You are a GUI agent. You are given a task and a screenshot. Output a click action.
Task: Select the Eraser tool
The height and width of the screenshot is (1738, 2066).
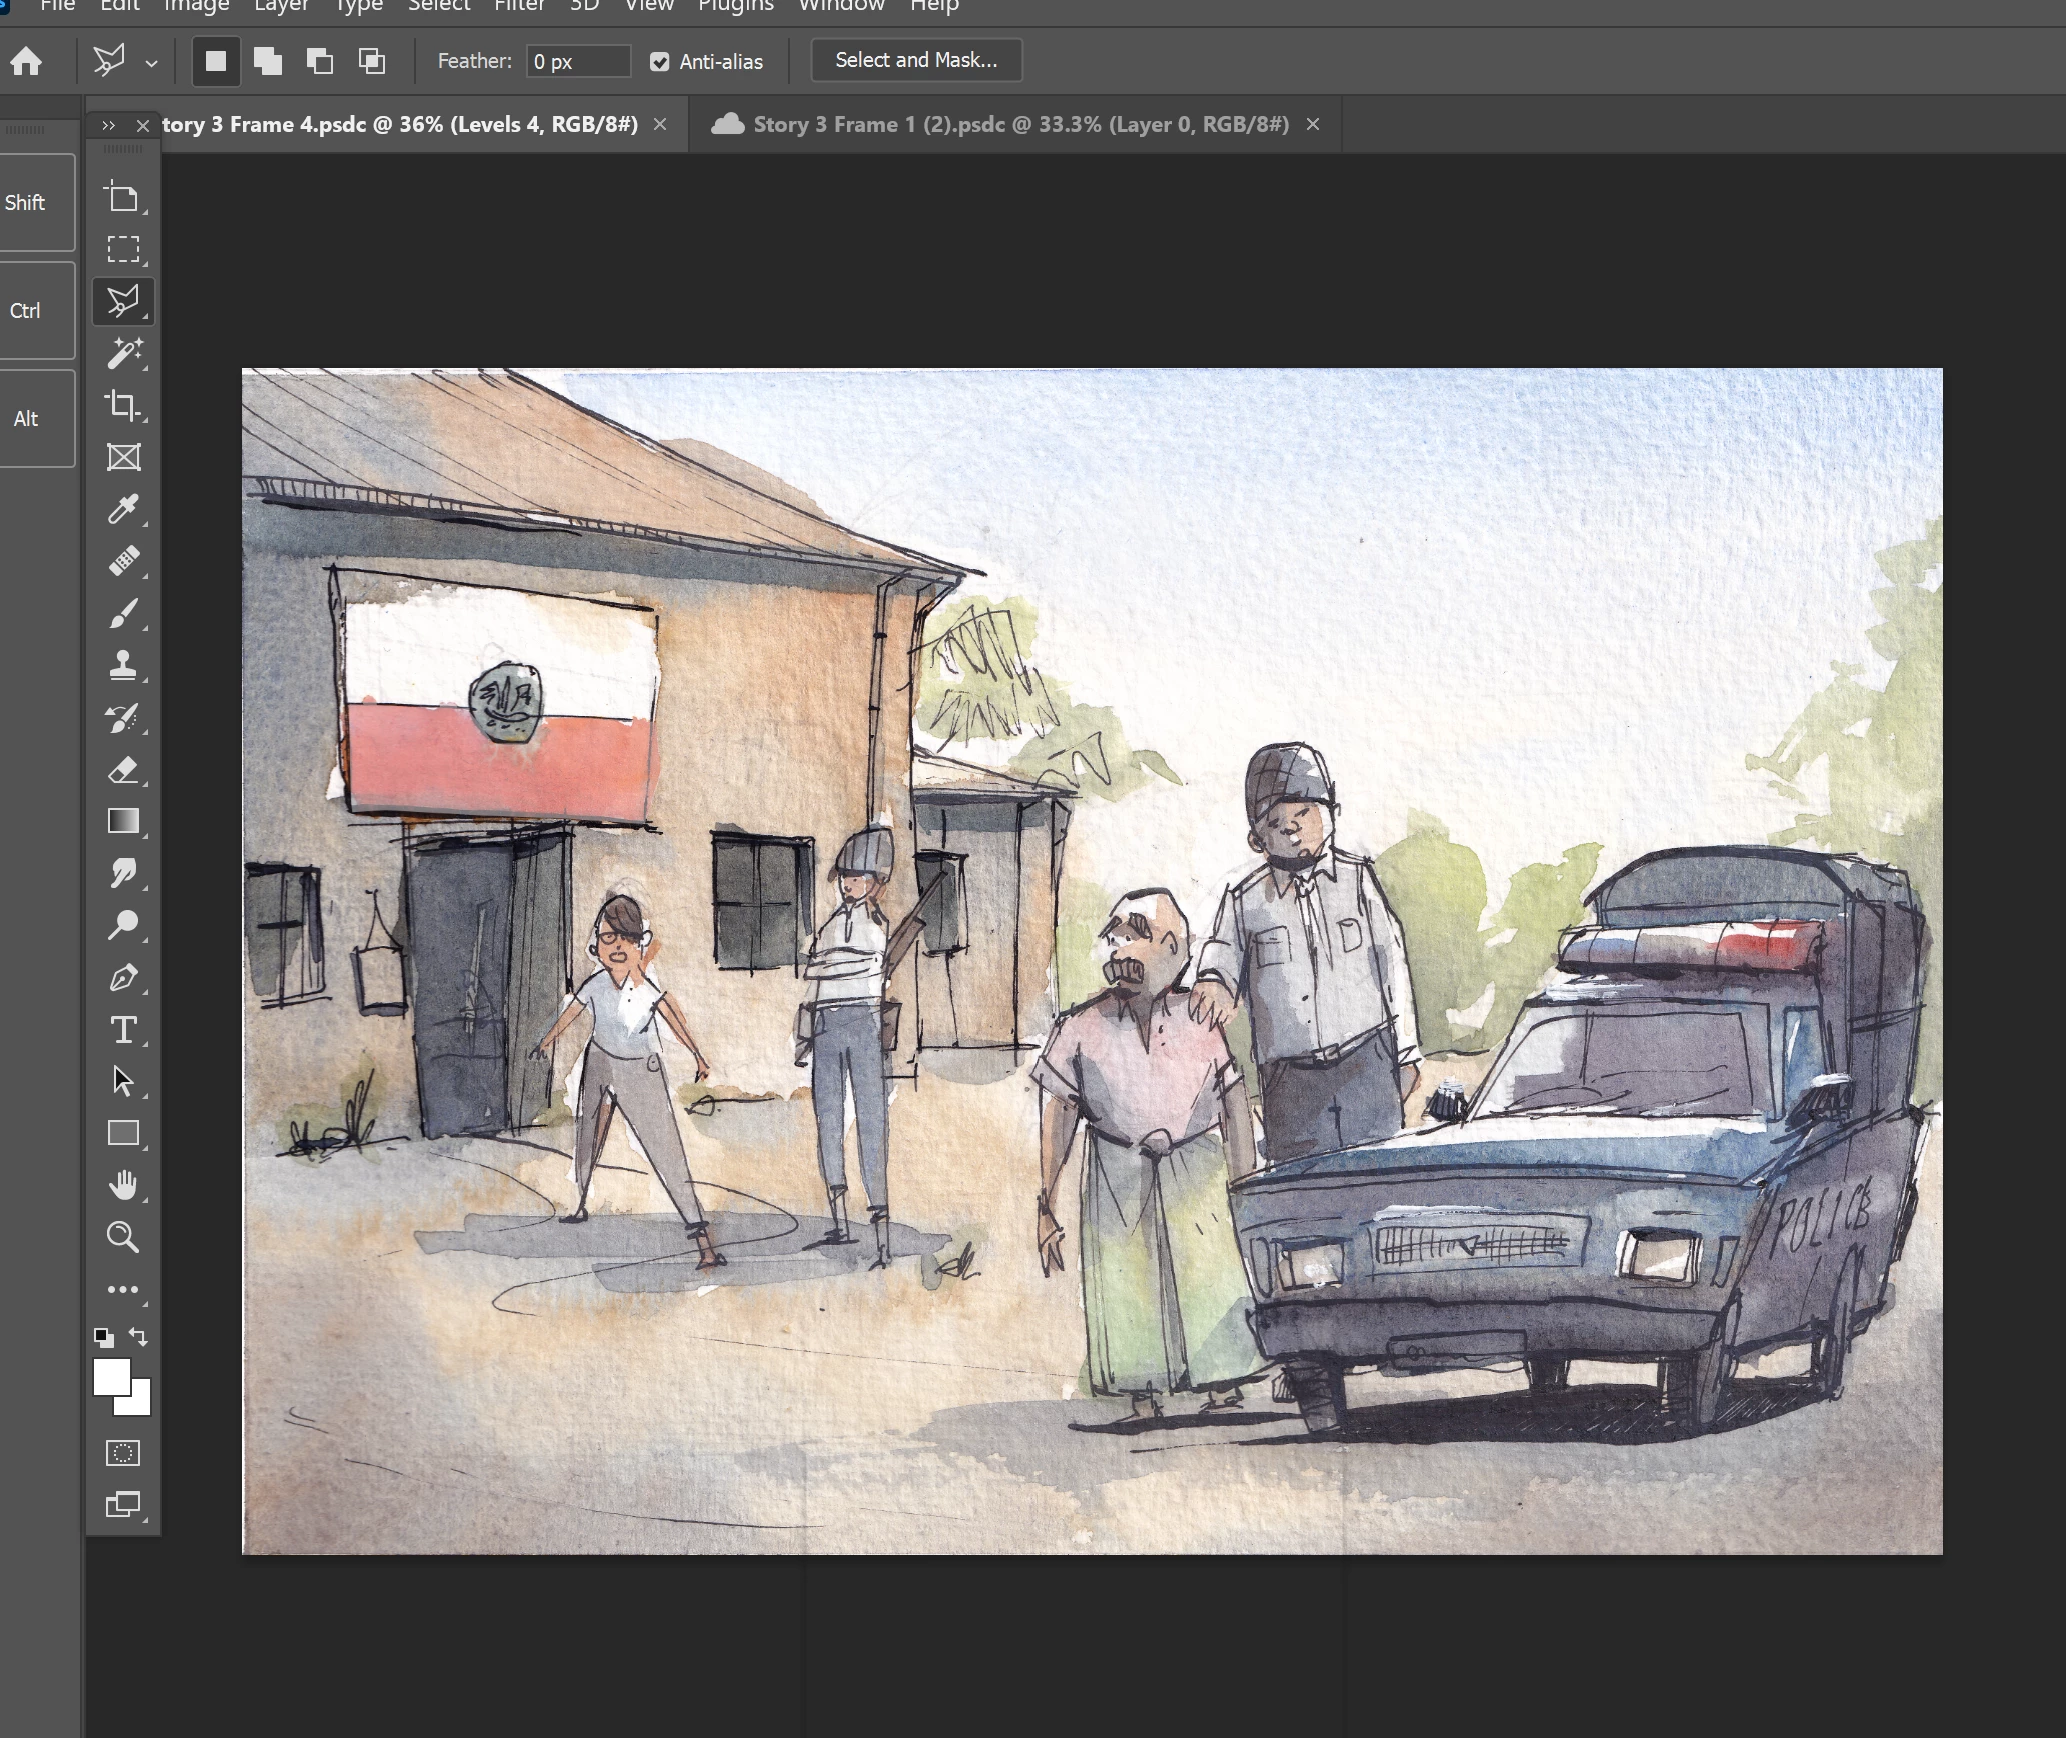124,770
